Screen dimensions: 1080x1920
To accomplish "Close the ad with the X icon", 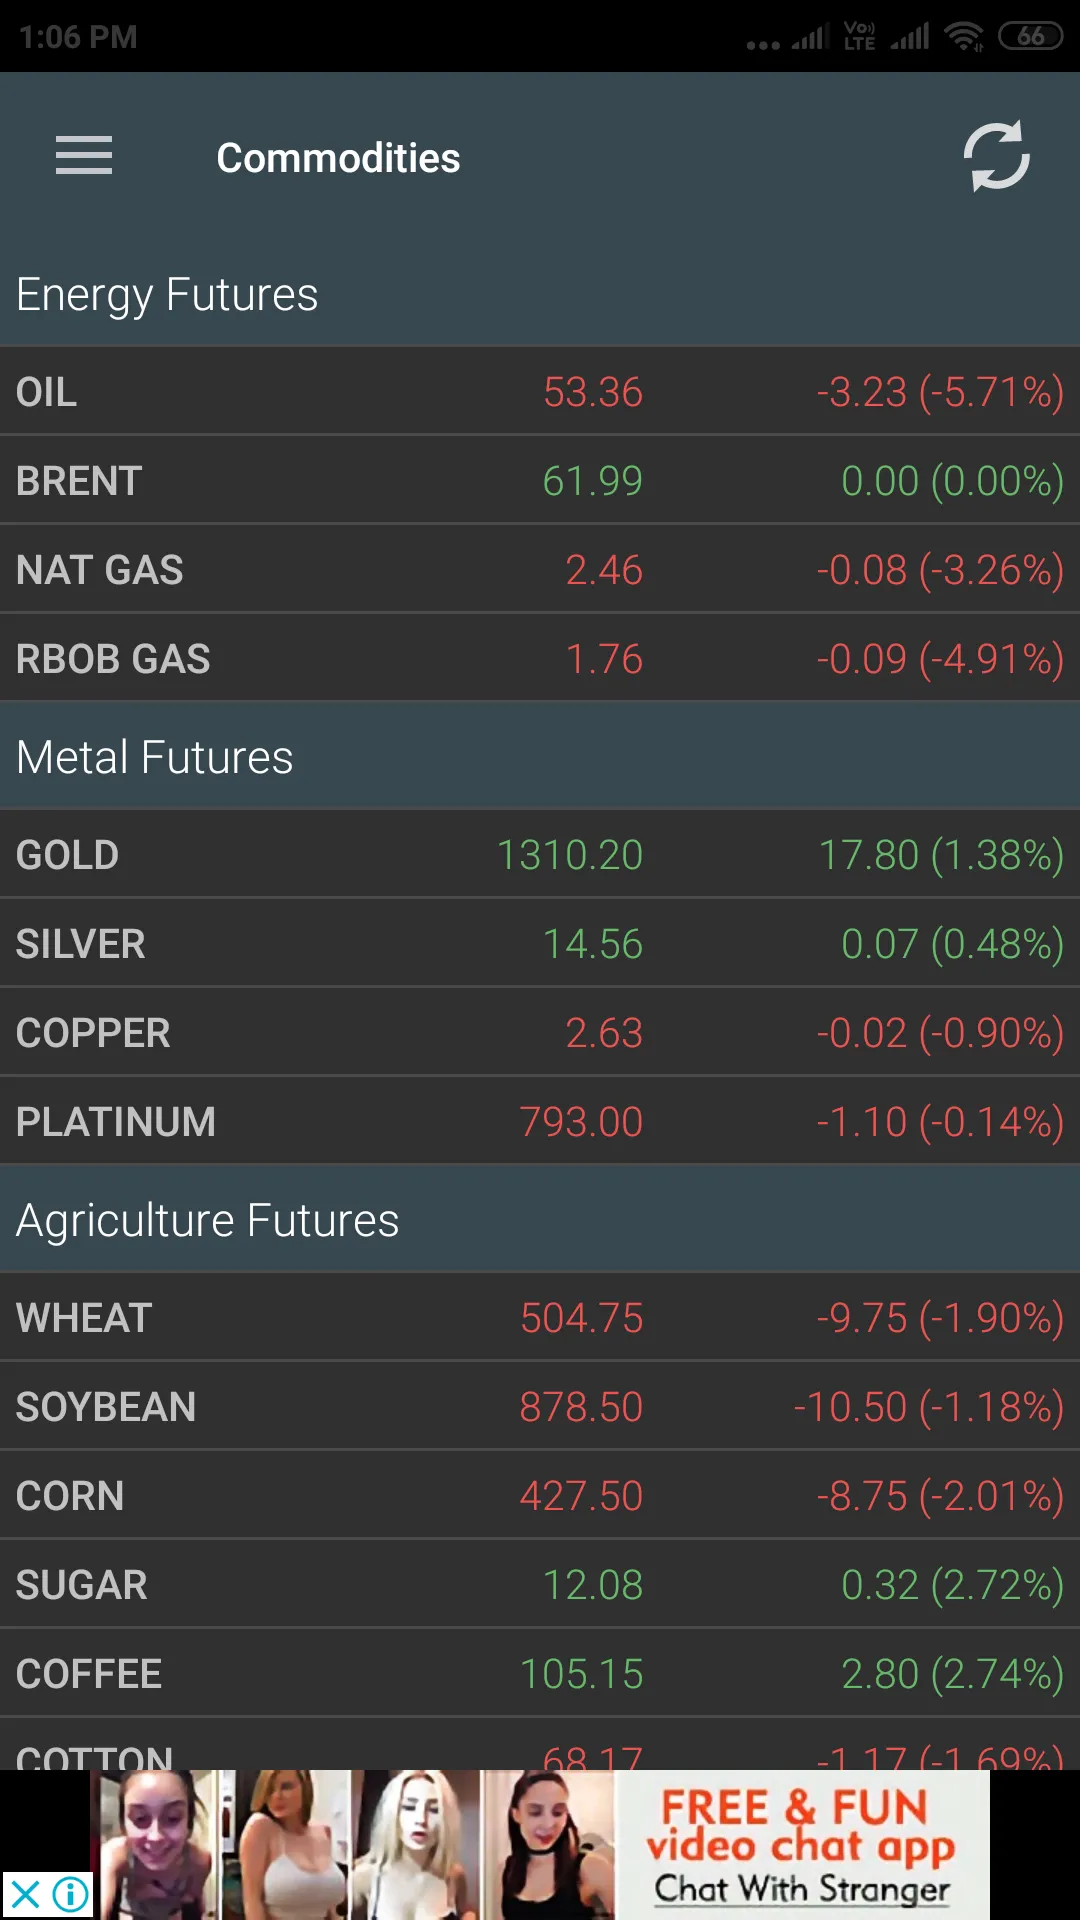I will 26,1894.
